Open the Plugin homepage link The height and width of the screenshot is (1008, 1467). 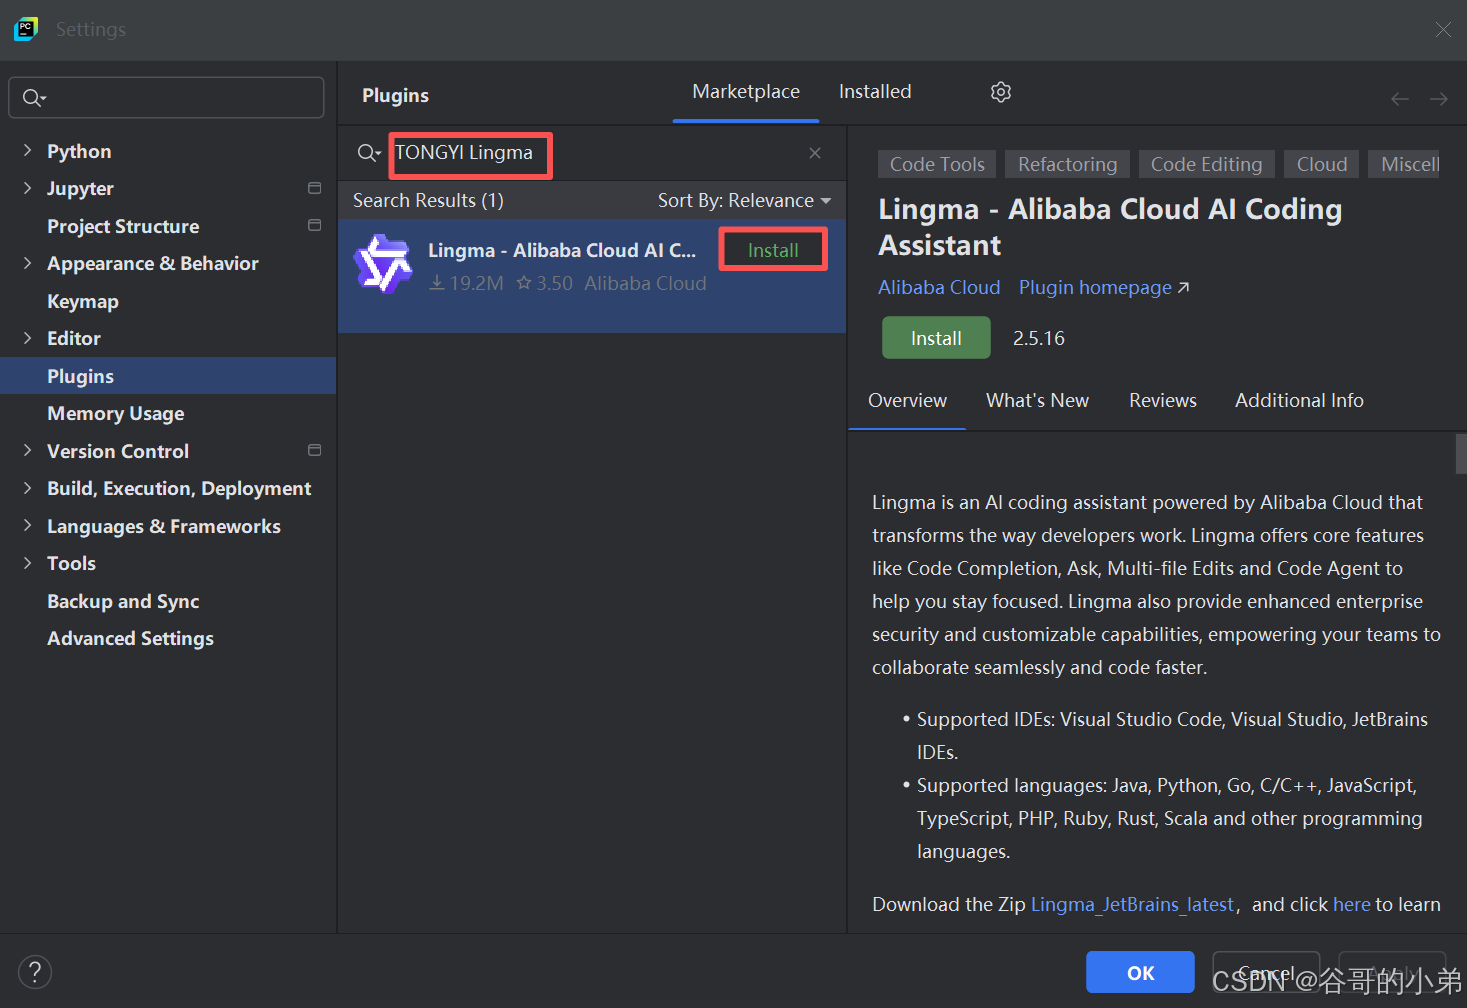1104,287
